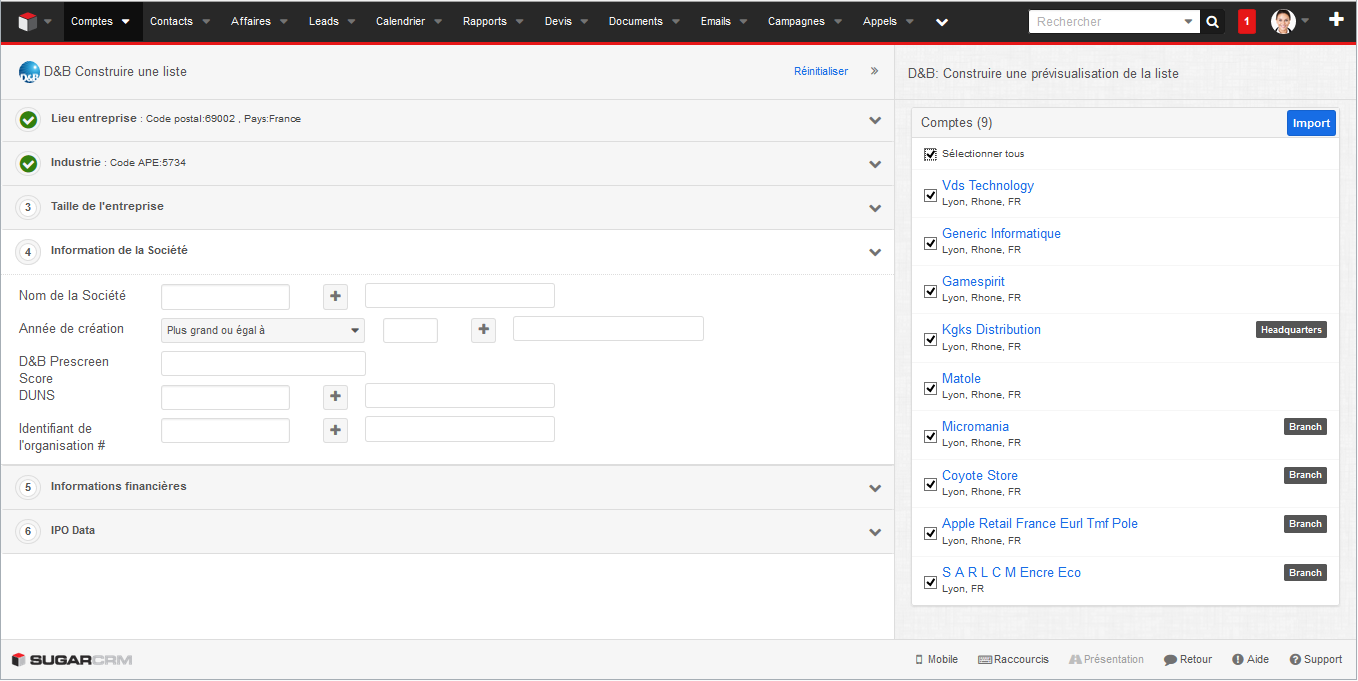
Task: Uncheck the Micromania account checkbox
Action: click(930, 436)
